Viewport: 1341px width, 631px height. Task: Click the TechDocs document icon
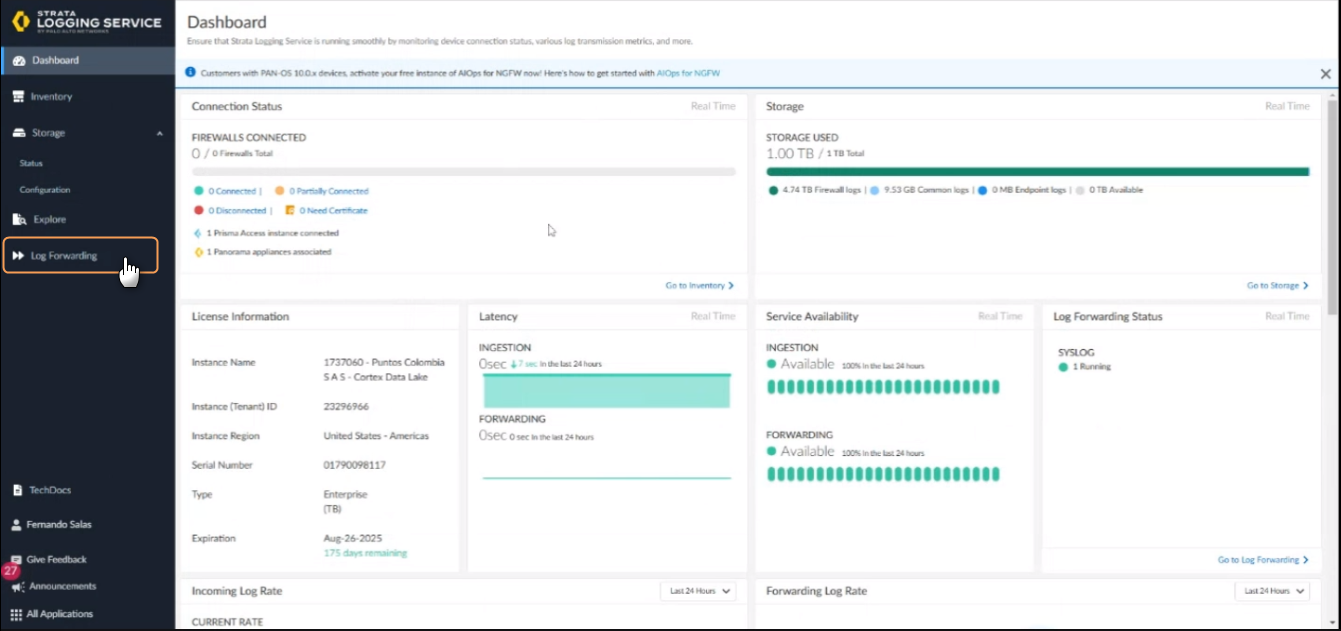pos(17,491)
